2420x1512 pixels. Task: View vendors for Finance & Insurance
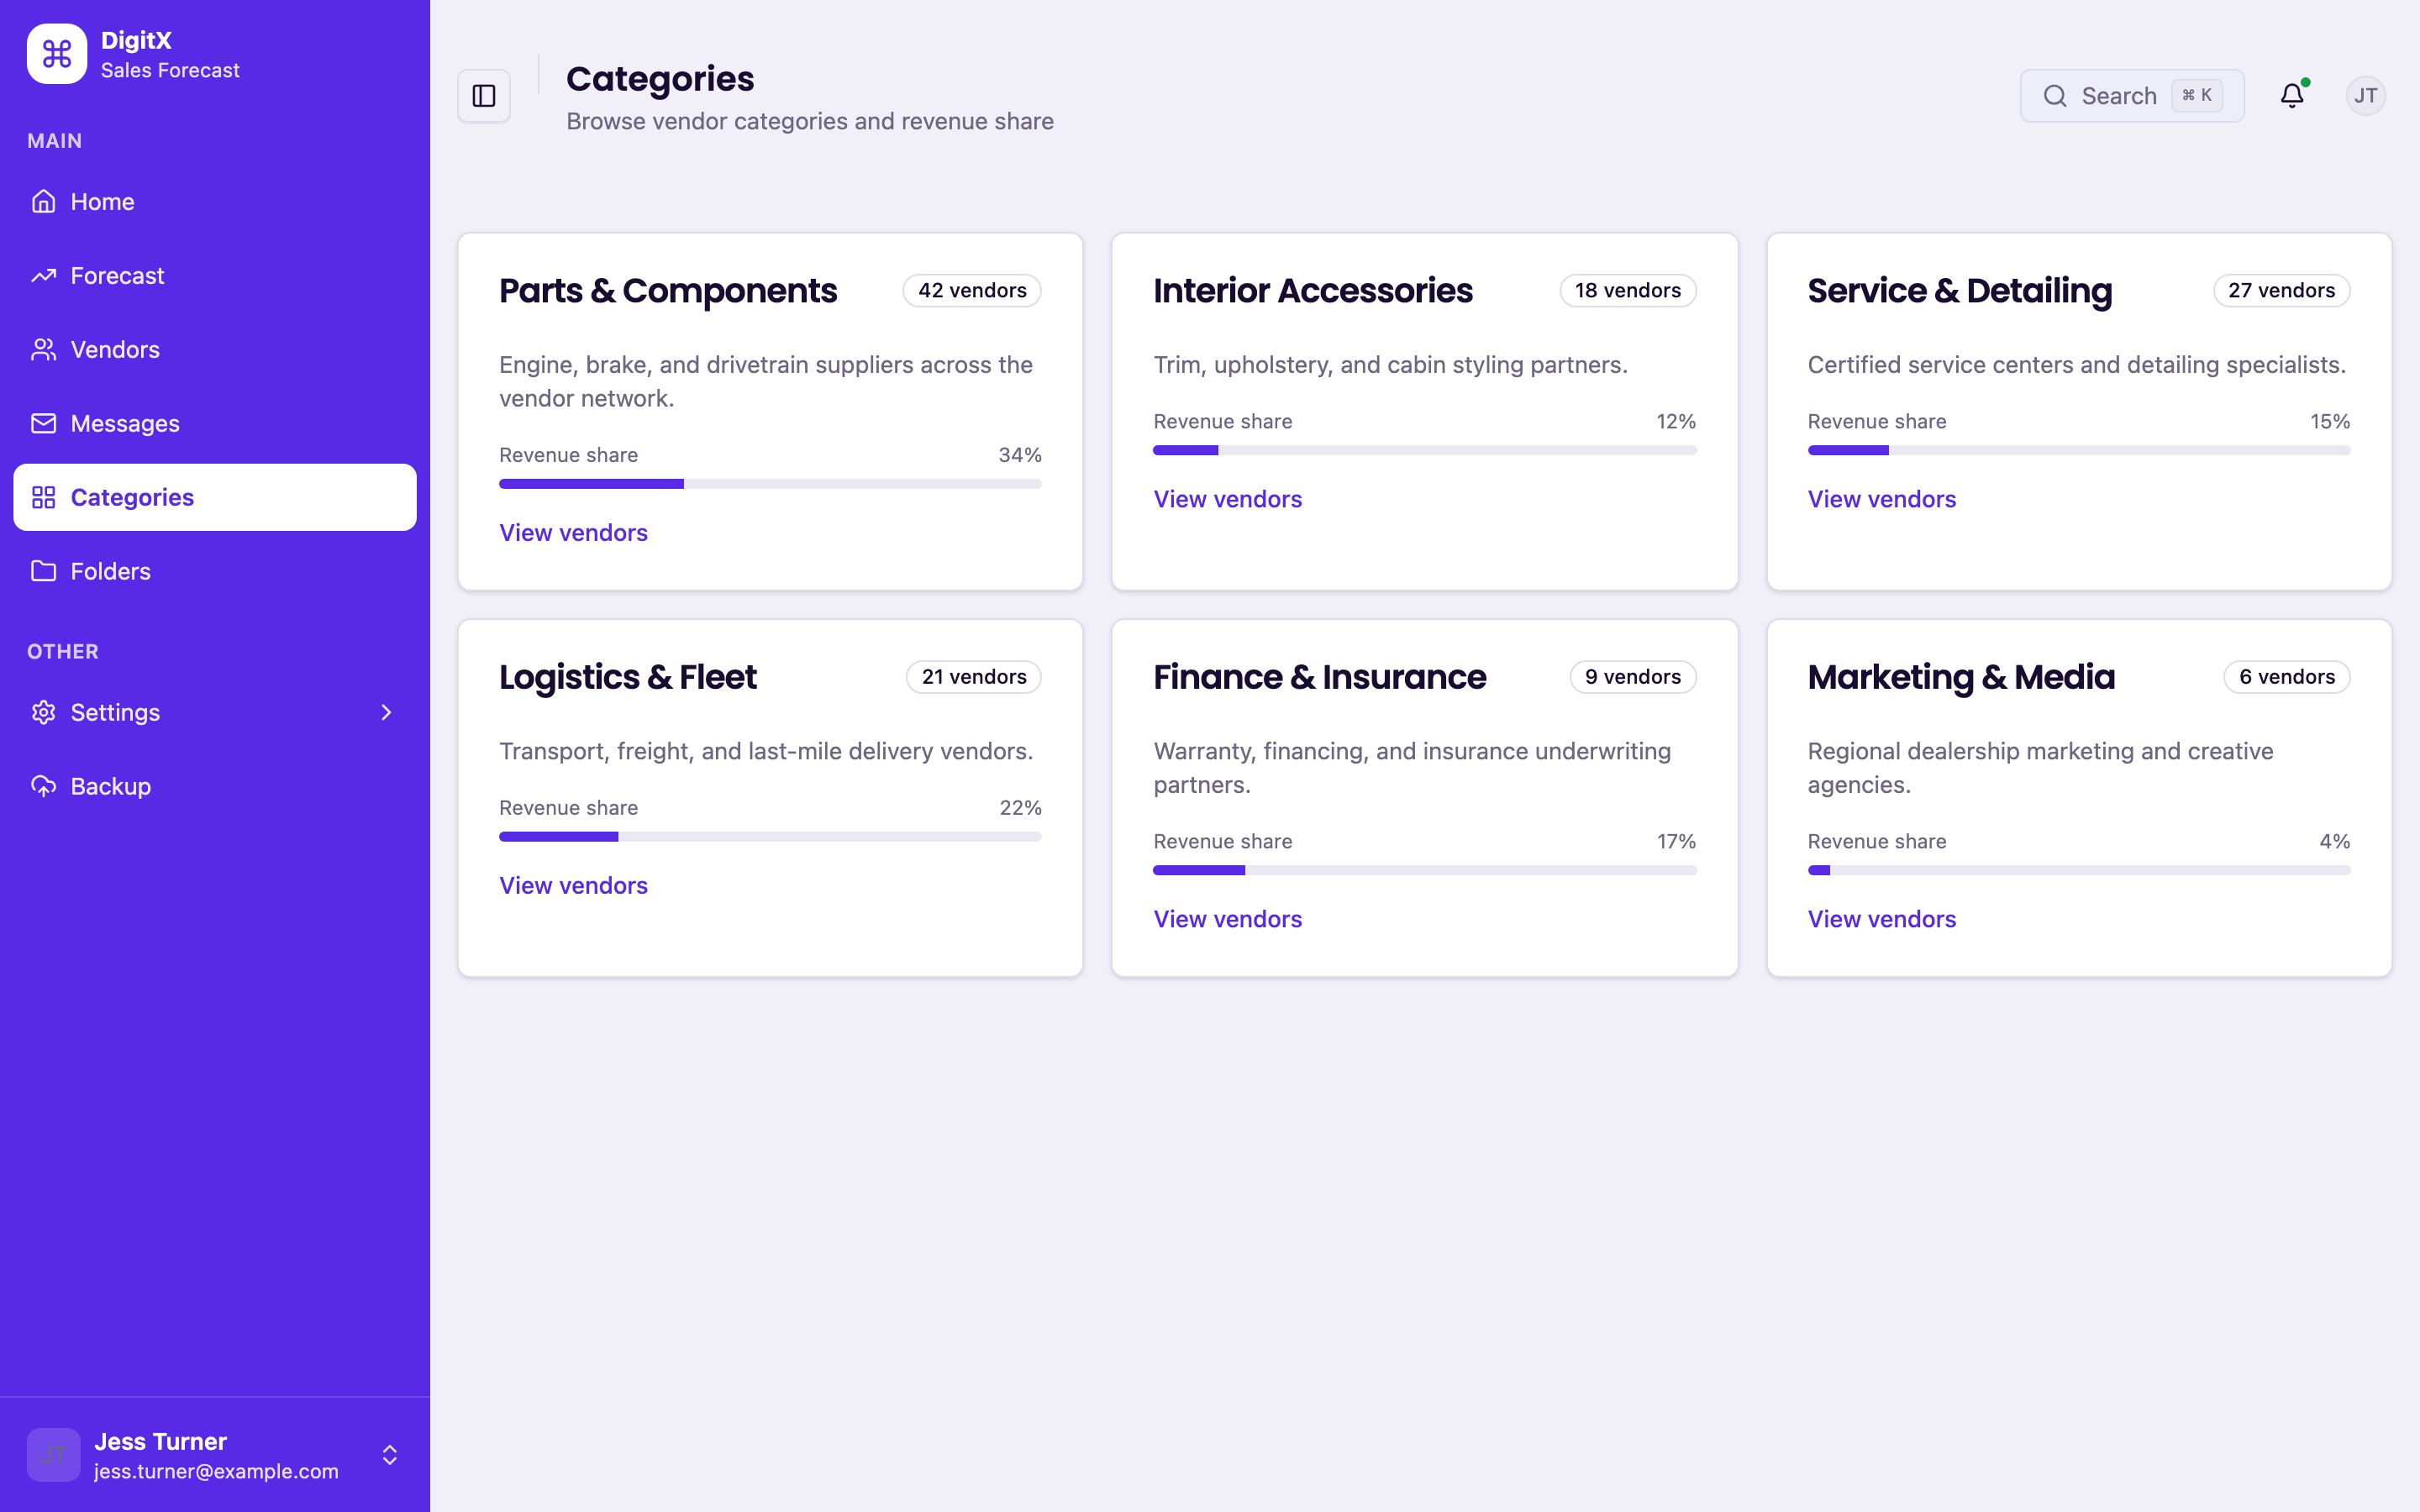coord(1227,919)
